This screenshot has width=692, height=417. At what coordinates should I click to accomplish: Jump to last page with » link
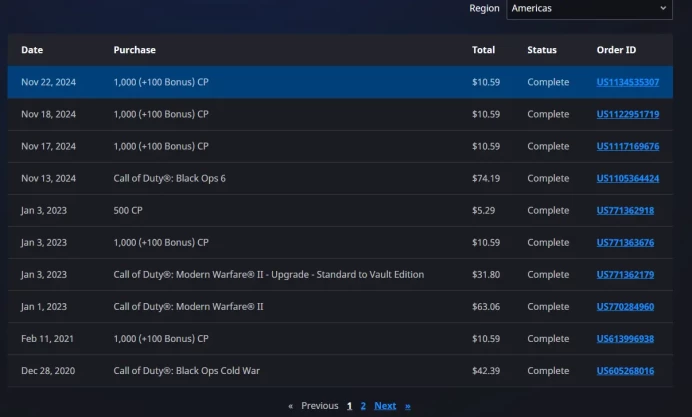coord(407,406)
